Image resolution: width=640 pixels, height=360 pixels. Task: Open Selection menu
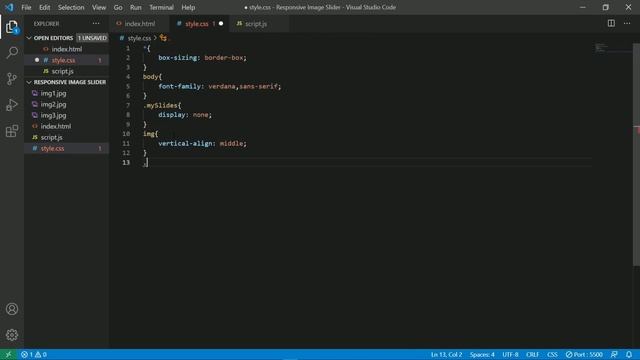click(x=71, y=7)
